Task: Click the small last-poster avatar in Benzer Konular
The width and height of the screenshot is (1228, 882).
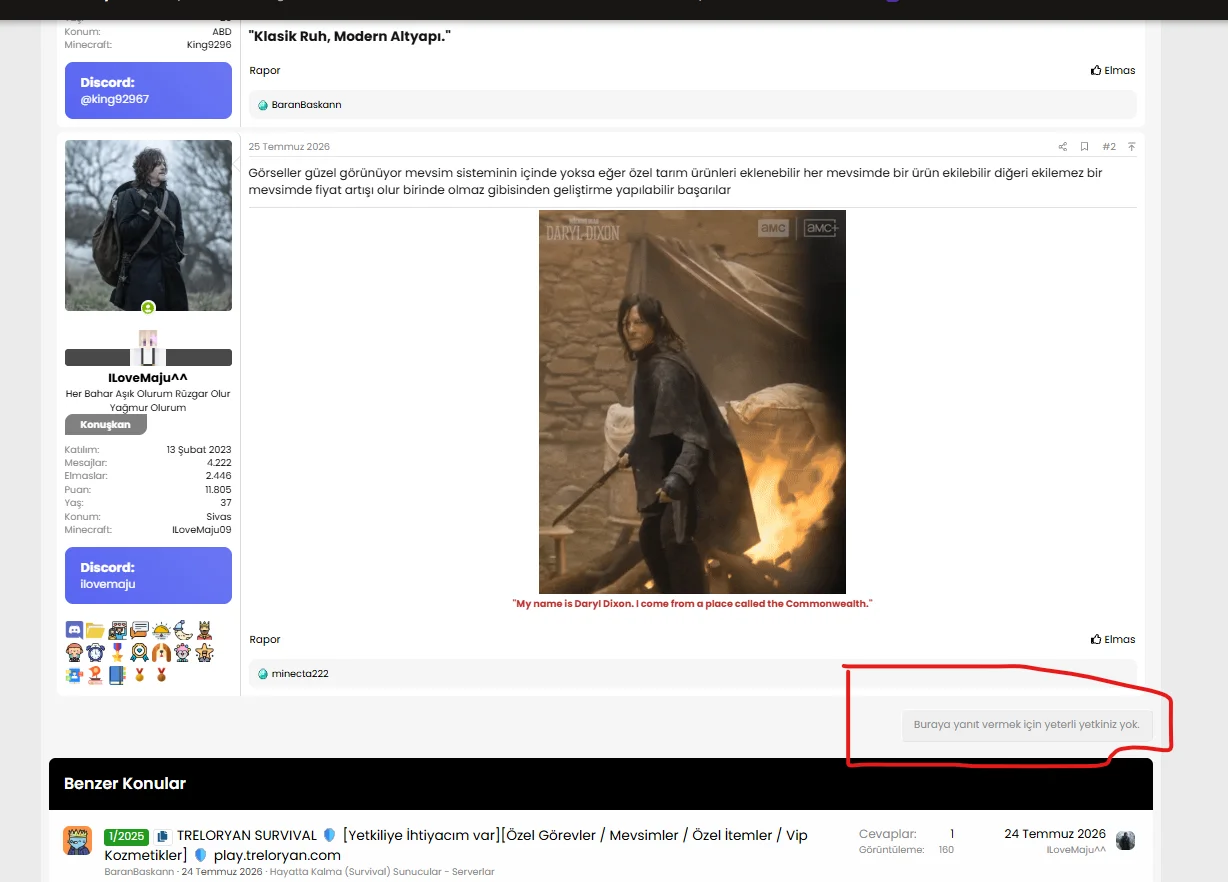Action: pyautogui.click(x=1126, y=840)
